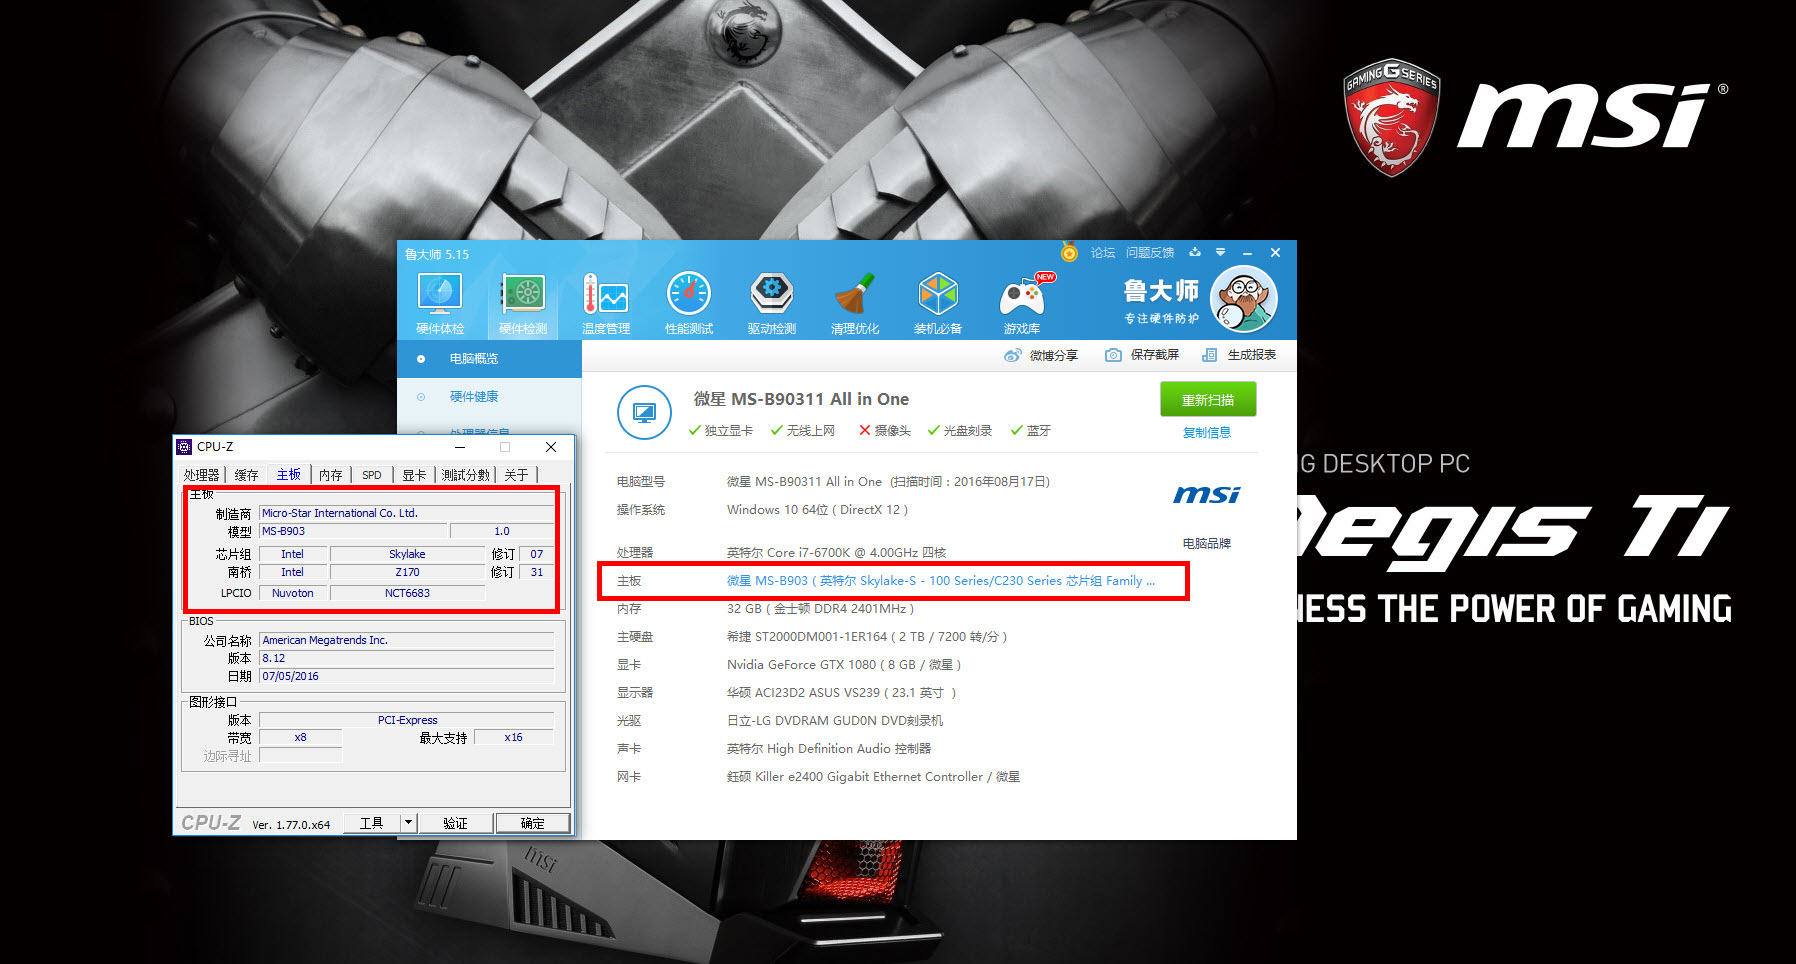The image size is (1796, 964).
Task: Click the 芯片组 Skylake field
Action: coord(407,554)
